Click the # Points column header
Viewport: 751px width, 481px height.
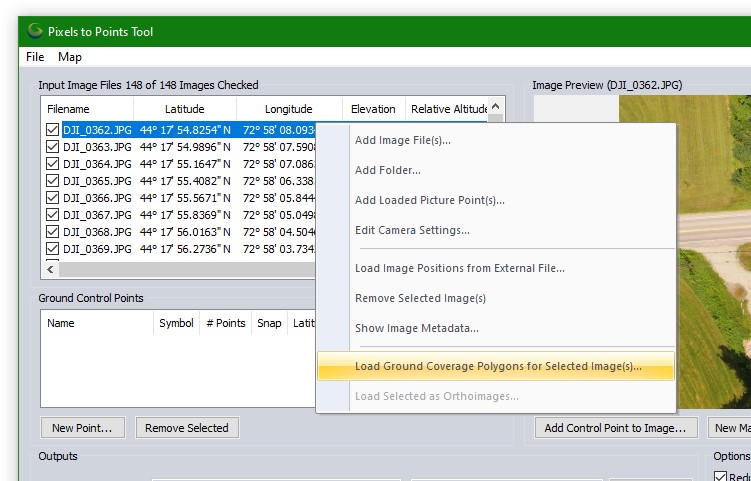click(x=226, y=323)
